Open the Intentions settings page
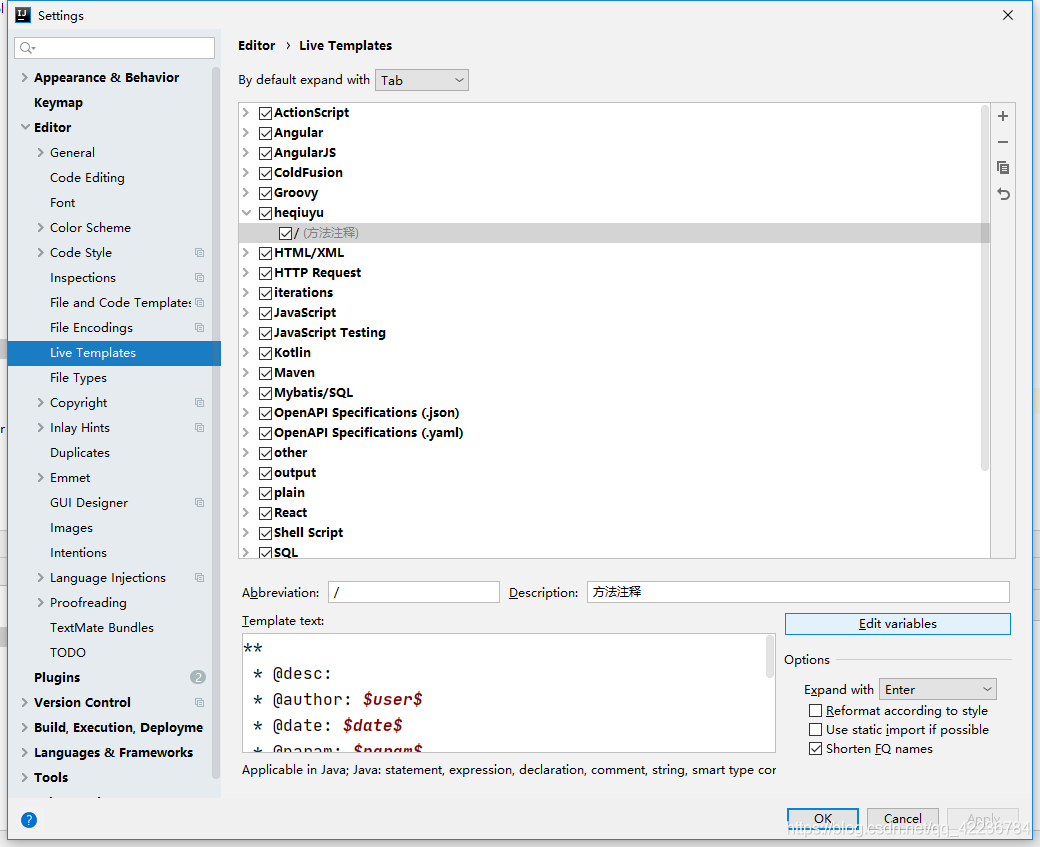 pos(78,553)
